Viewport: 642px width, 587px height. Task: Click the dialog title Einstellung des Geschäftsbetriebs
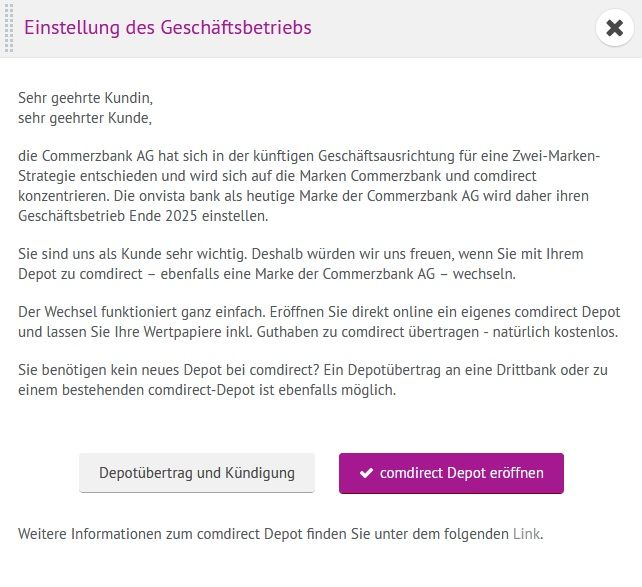[168, 27]
